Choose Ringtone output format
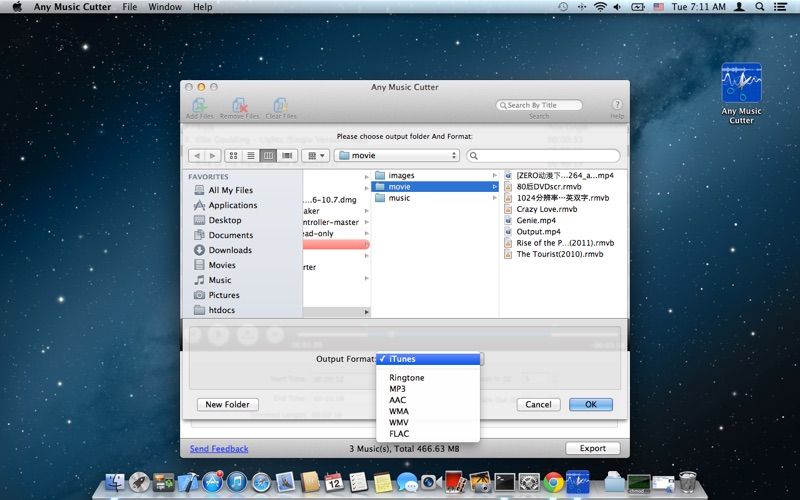This screenshot has width=800, height=500. [428, 378]
